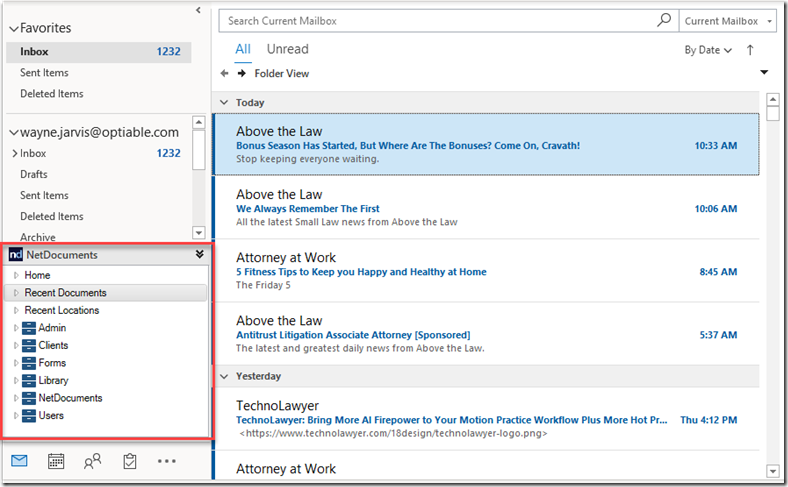This screenshot has height=487, width=788.
Task: Collapse the Today message group
Action: [224, 103]
